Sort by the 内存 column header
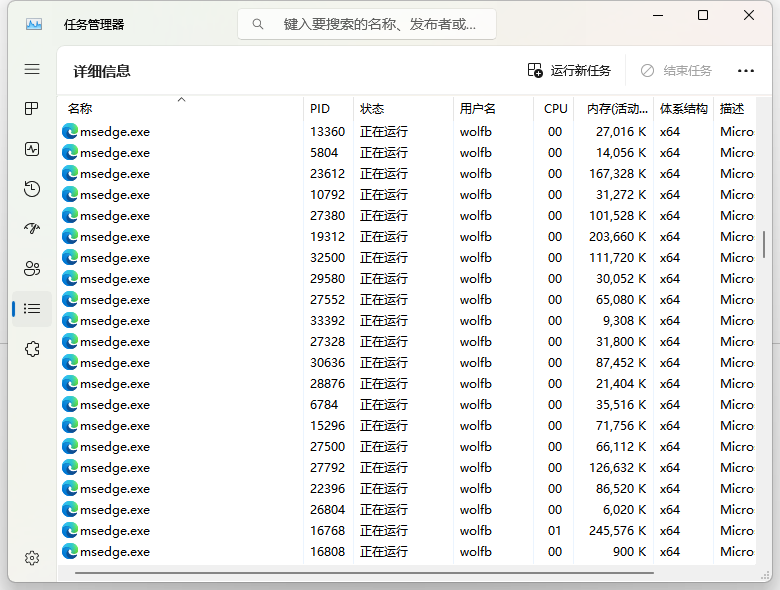This screenshot has width=780, height=590. coord(616,109)
